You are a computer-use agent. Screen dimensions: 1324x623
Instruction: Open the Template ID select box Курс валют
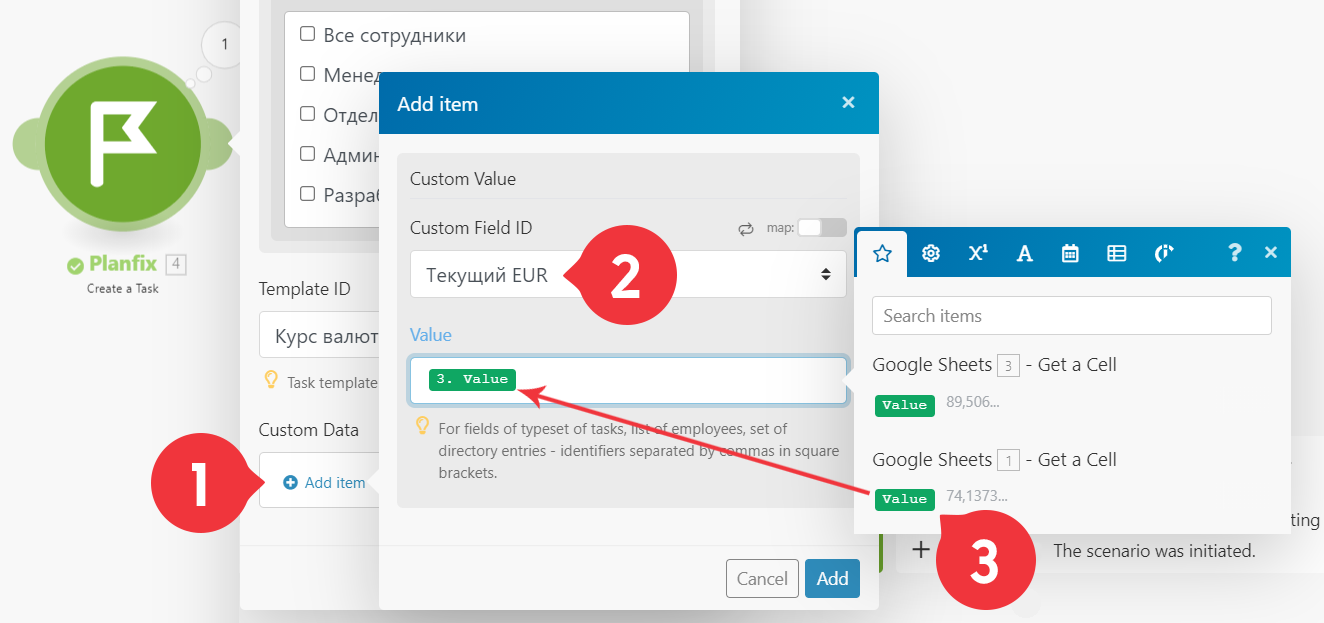coord(320,337)
